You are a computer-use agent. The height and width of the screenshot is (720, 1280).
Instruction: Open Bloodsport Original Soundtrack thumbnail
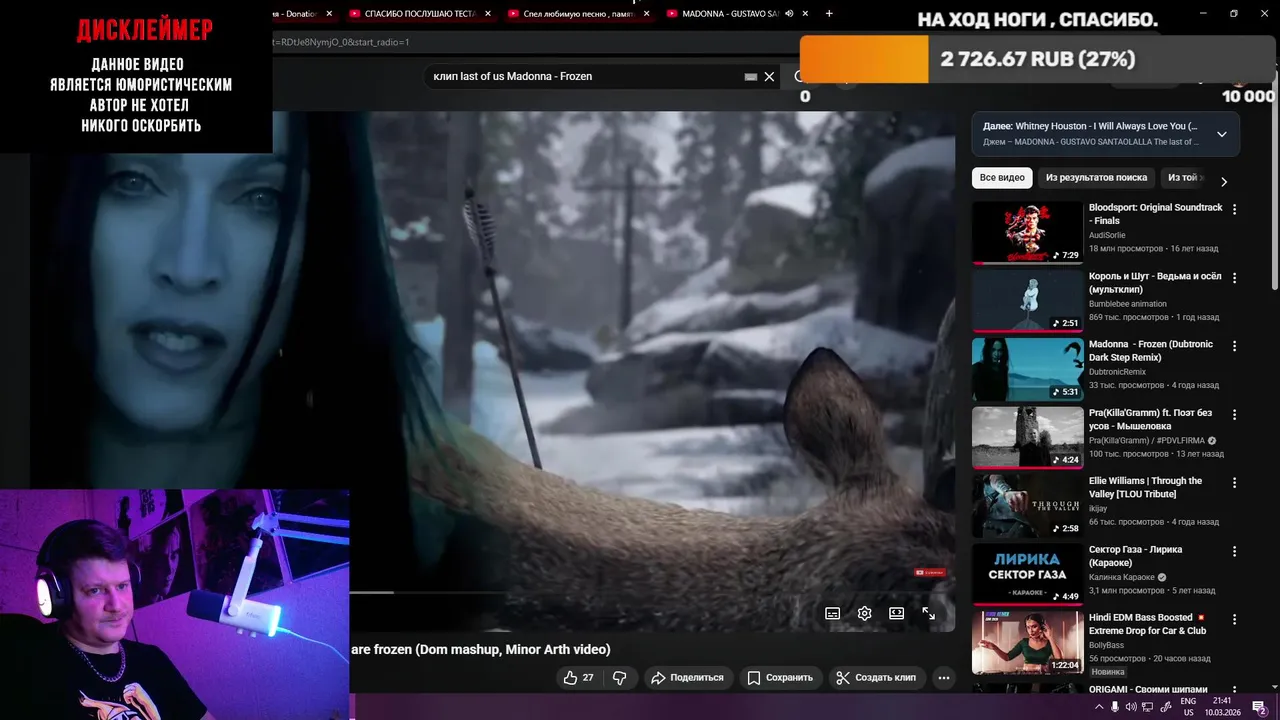click(1027, 233)
